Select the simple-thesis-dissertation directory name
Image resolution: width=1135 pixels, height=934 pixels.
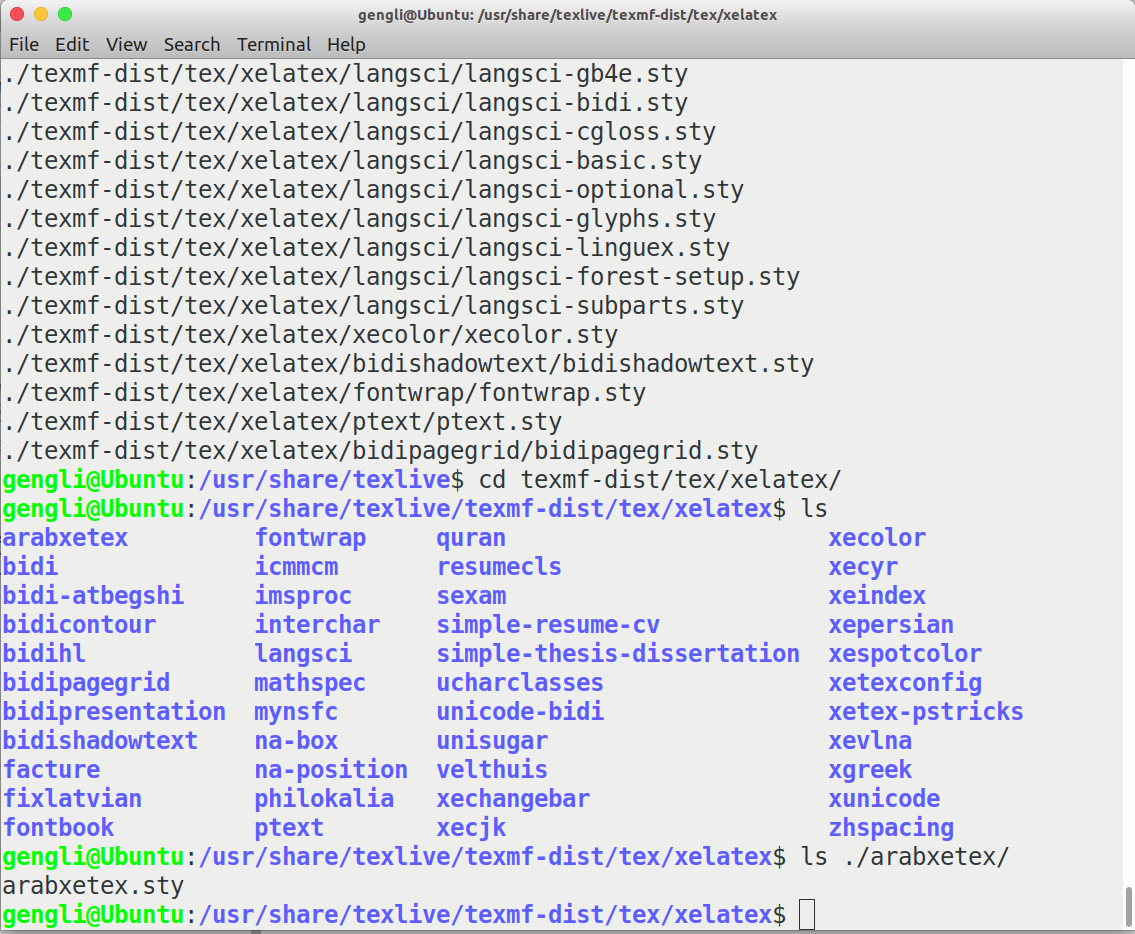(617, 653)
